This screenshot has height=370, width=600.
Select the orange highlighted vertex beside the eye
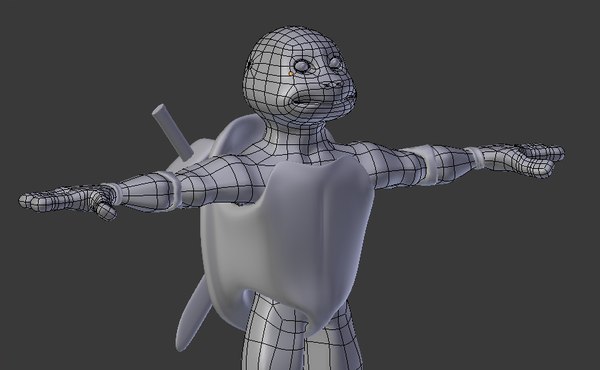290,73
